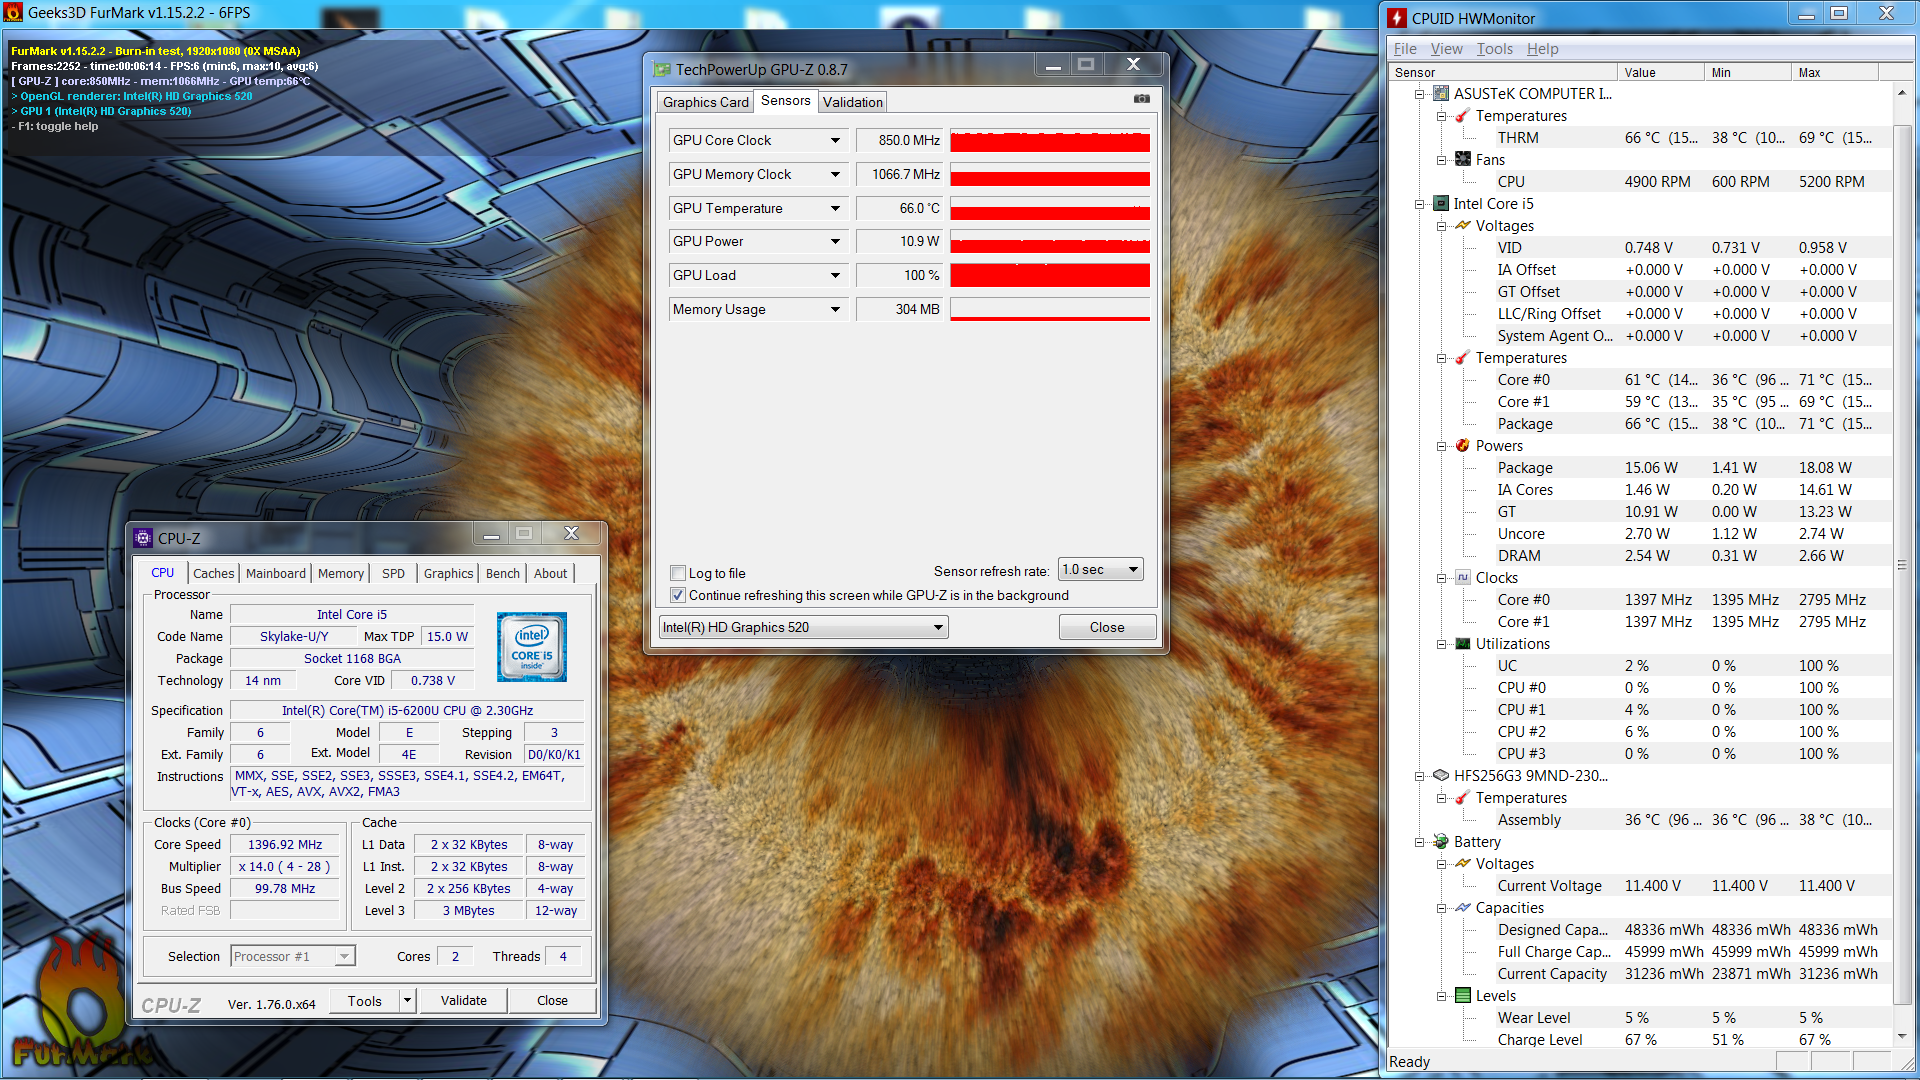Click the Value column header in HWMonitor
The width and height of the screenshot is (1920, 1080).
pos(1660,72)
